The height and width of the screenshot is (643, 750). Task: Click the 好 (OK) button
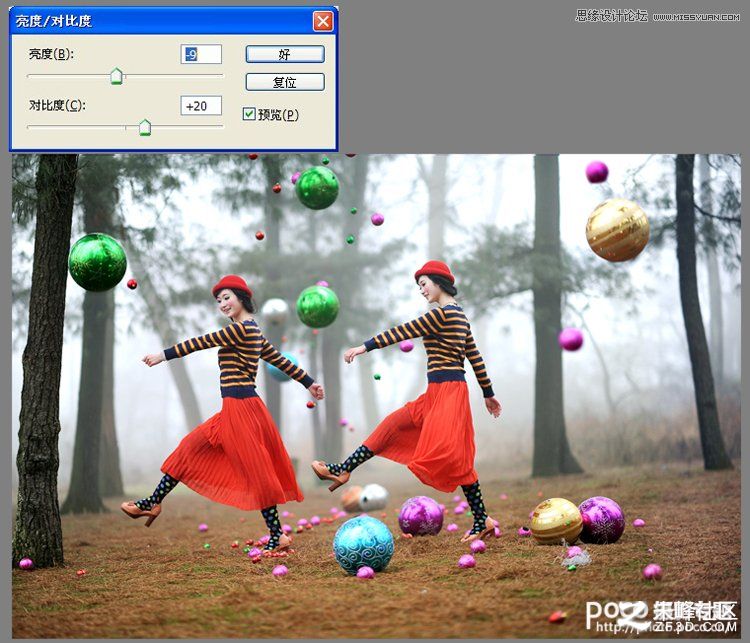pyautogui.click(x=285, y=54)
